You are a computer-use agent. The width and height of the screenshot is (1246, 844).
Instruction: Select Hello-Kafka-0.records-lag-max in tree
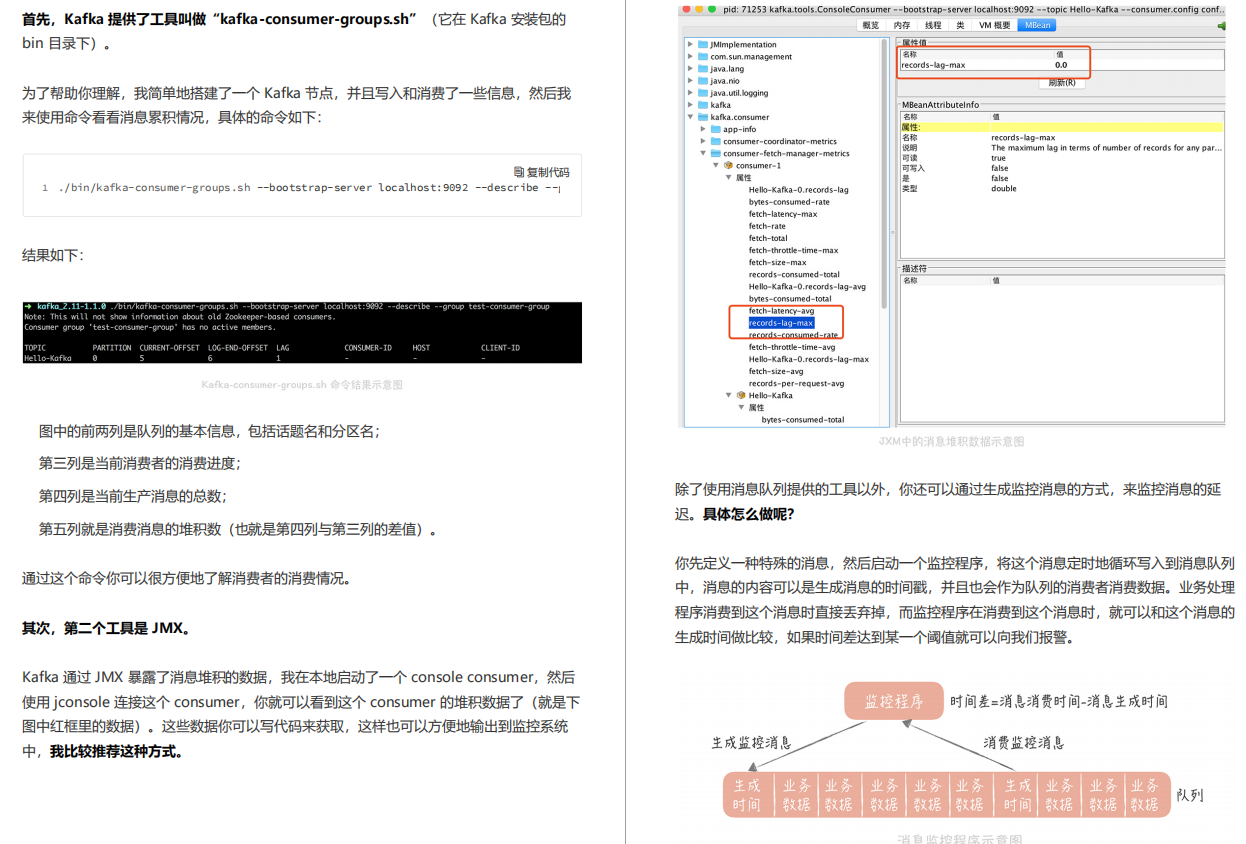(808, 359)
